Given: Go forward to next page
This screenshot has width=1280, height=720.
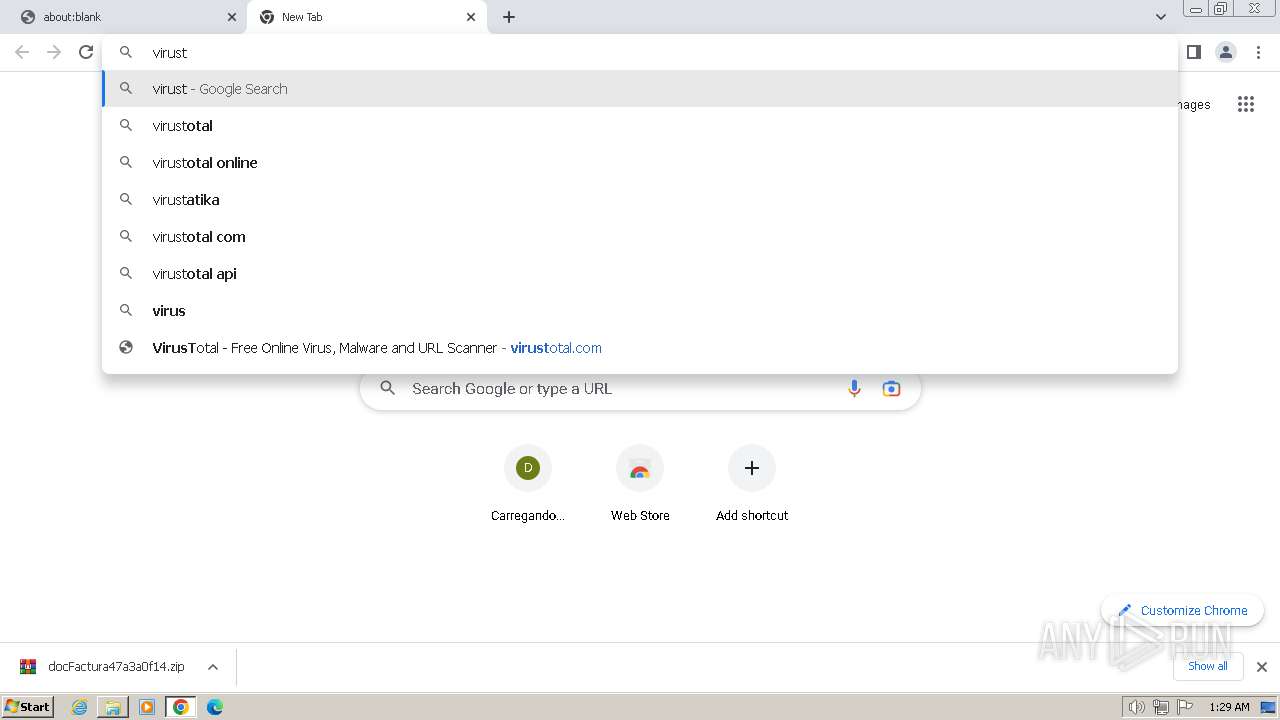Looking at the screenshot, I should [x=54, y=52].
